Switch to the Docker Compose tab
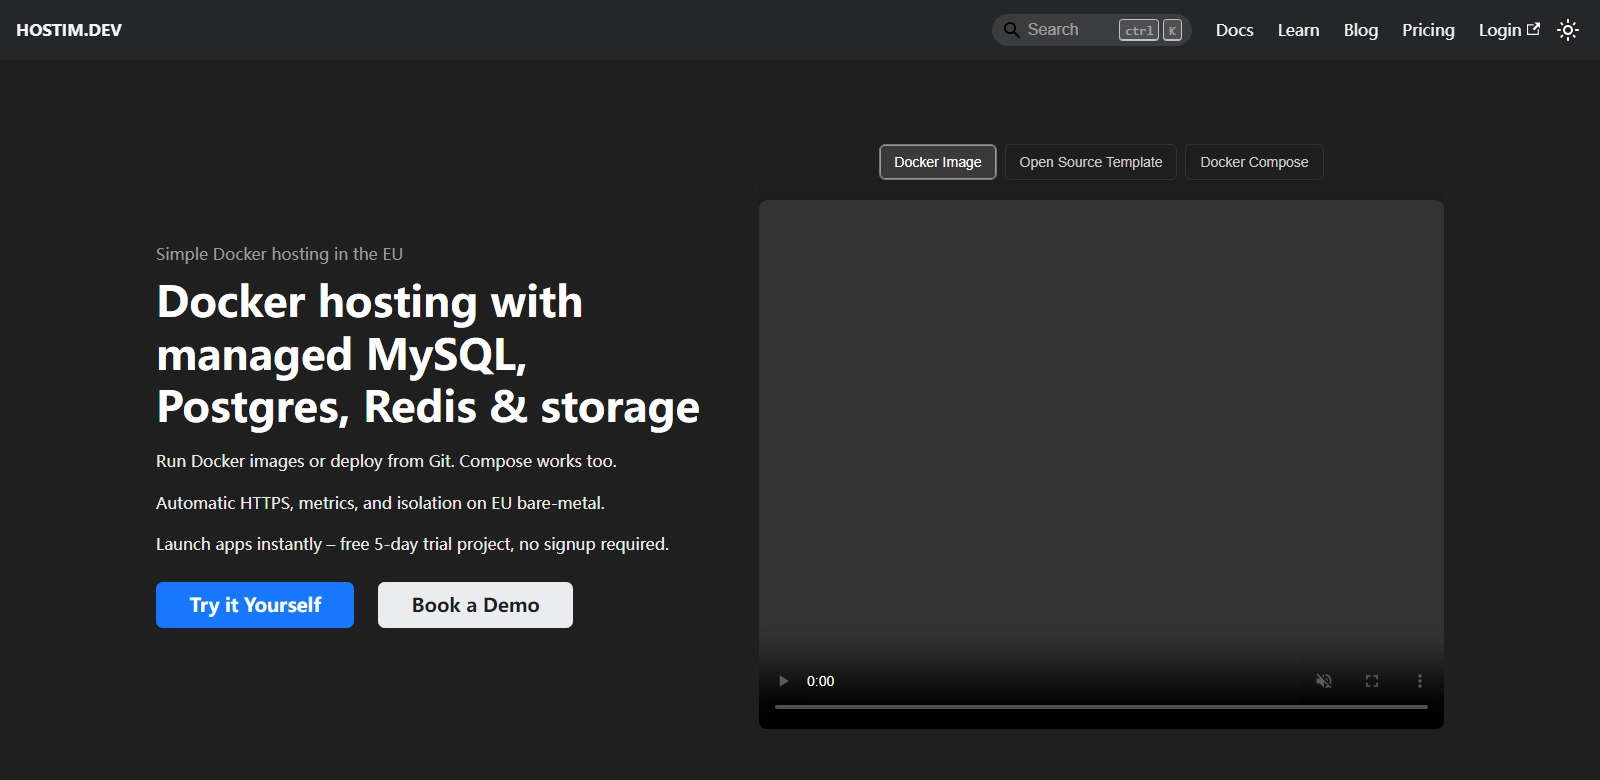The height and width of the screenshot is (780, 1600). pos(1253,162)
